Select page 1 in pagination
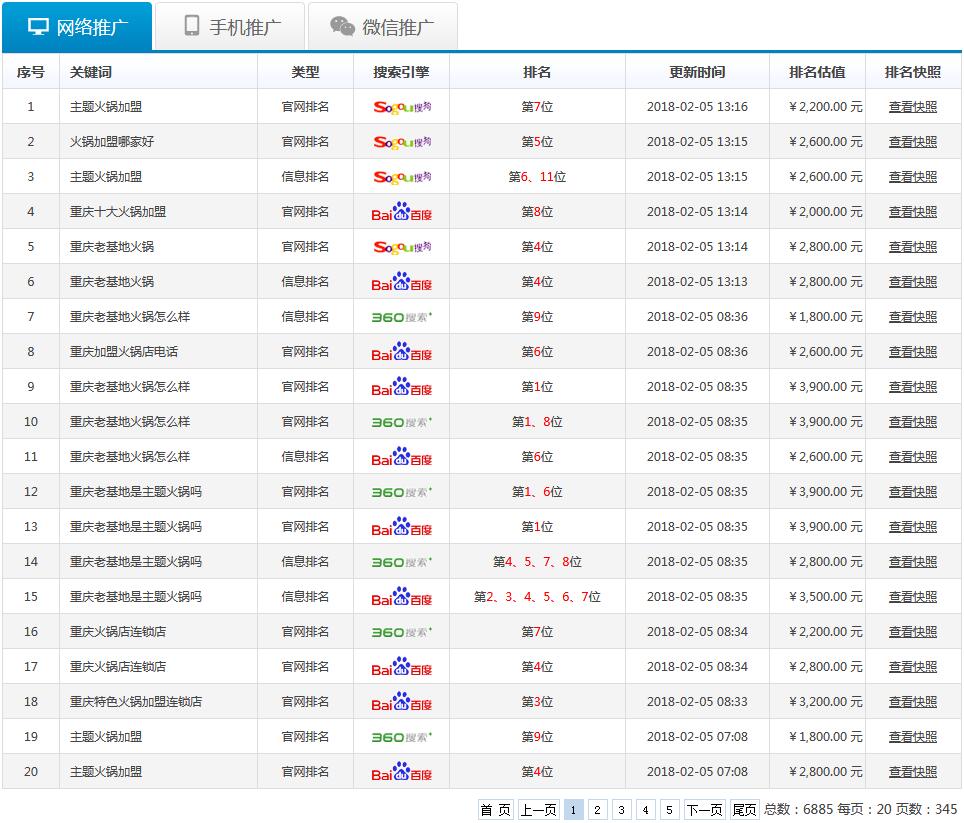 (x=573, y=810)
